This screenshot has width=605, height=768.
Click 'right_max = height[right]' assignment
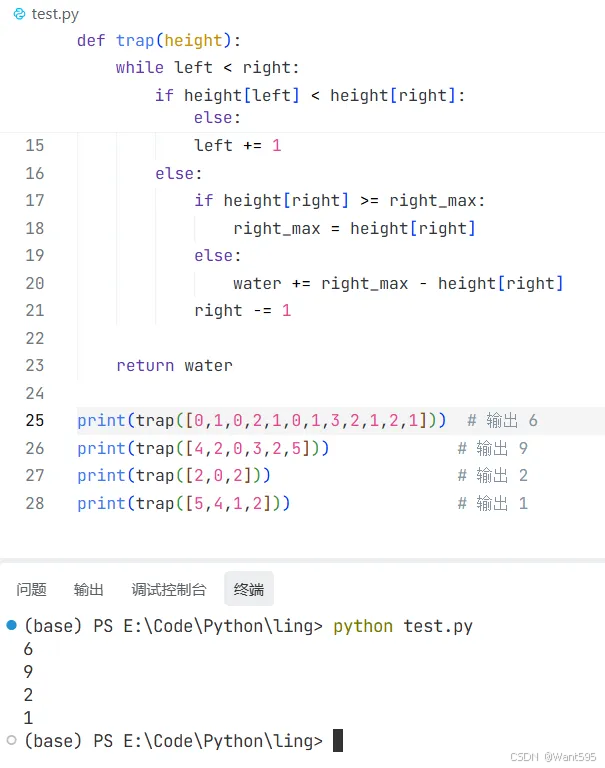[354, 228]
